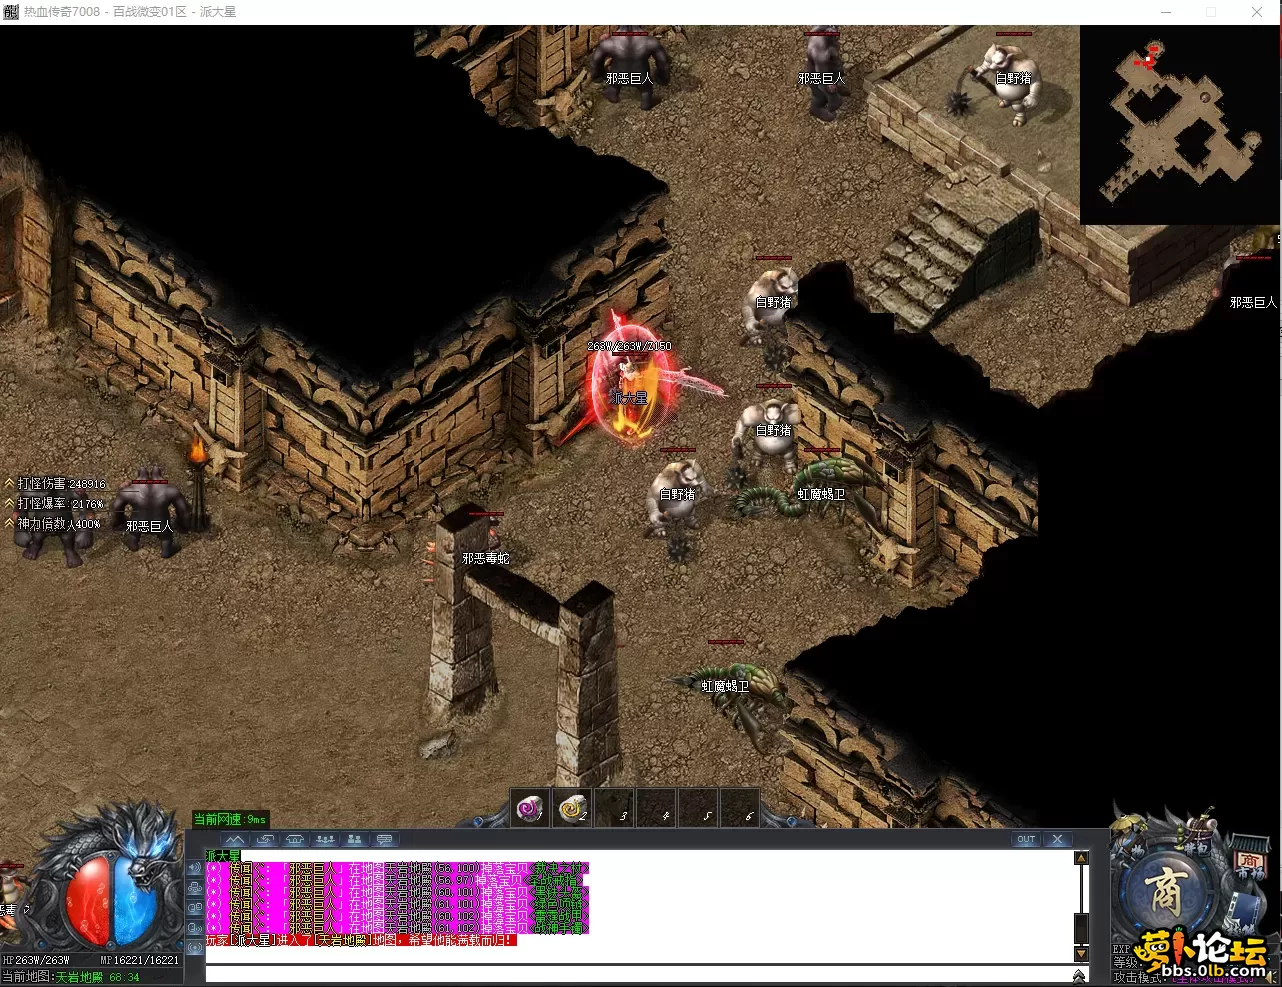Viewport: 1282px width, 987px height.
Task: Open the guild chat toolbar icon
Action: click(x=355, y=839)
